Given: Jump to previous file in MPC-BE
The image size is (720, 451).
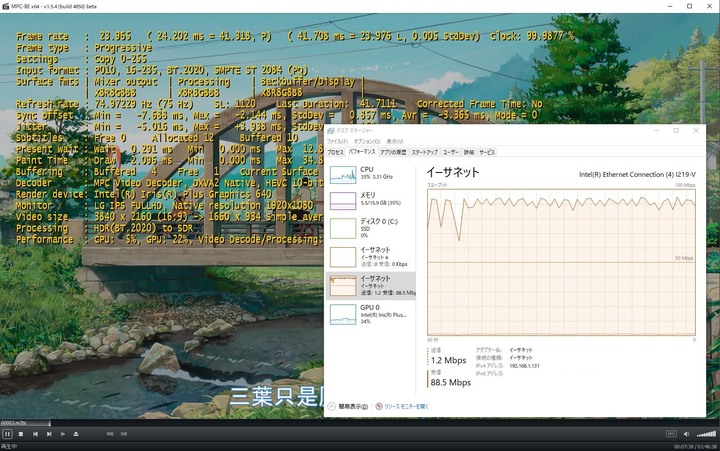Looking at the screenshot, I should (35, 434).
